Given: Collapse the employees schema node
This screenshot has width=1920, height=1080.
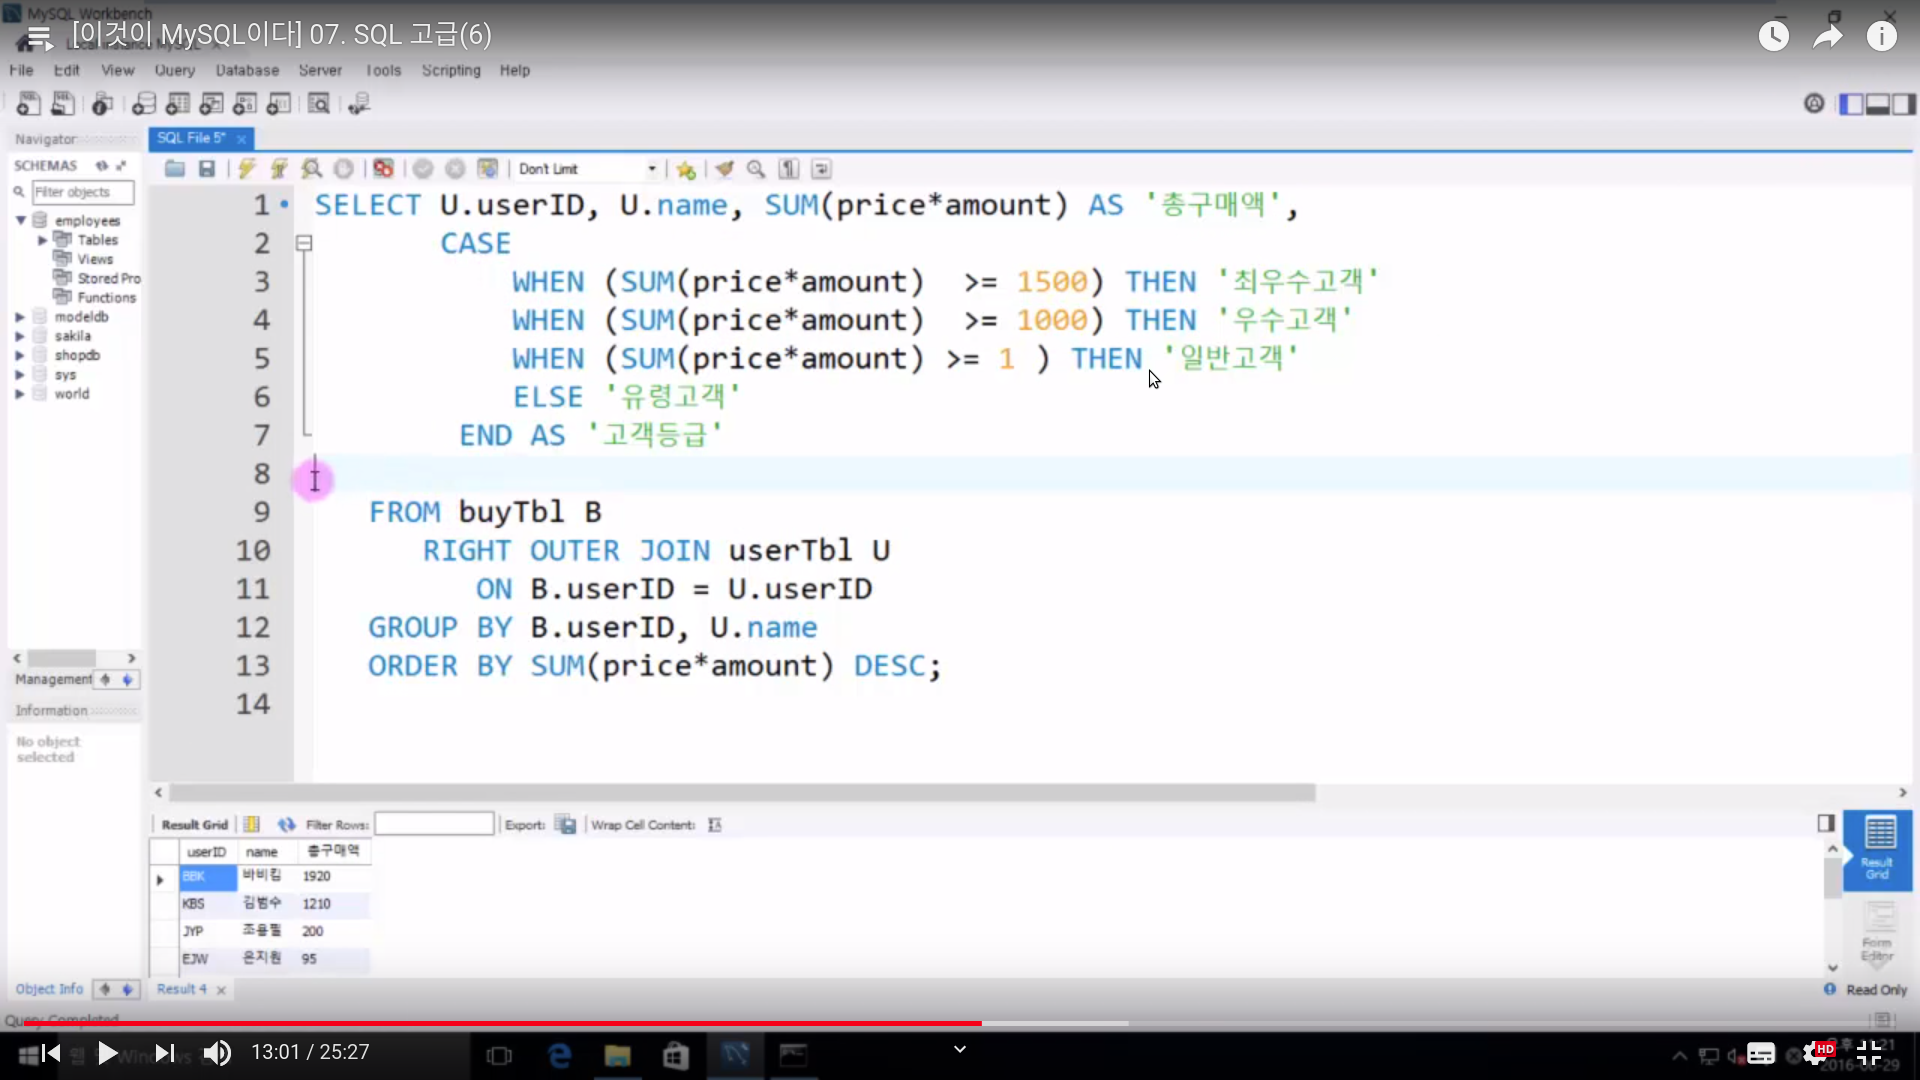Looking at the screenshot, I should click(x=20, y=220).
